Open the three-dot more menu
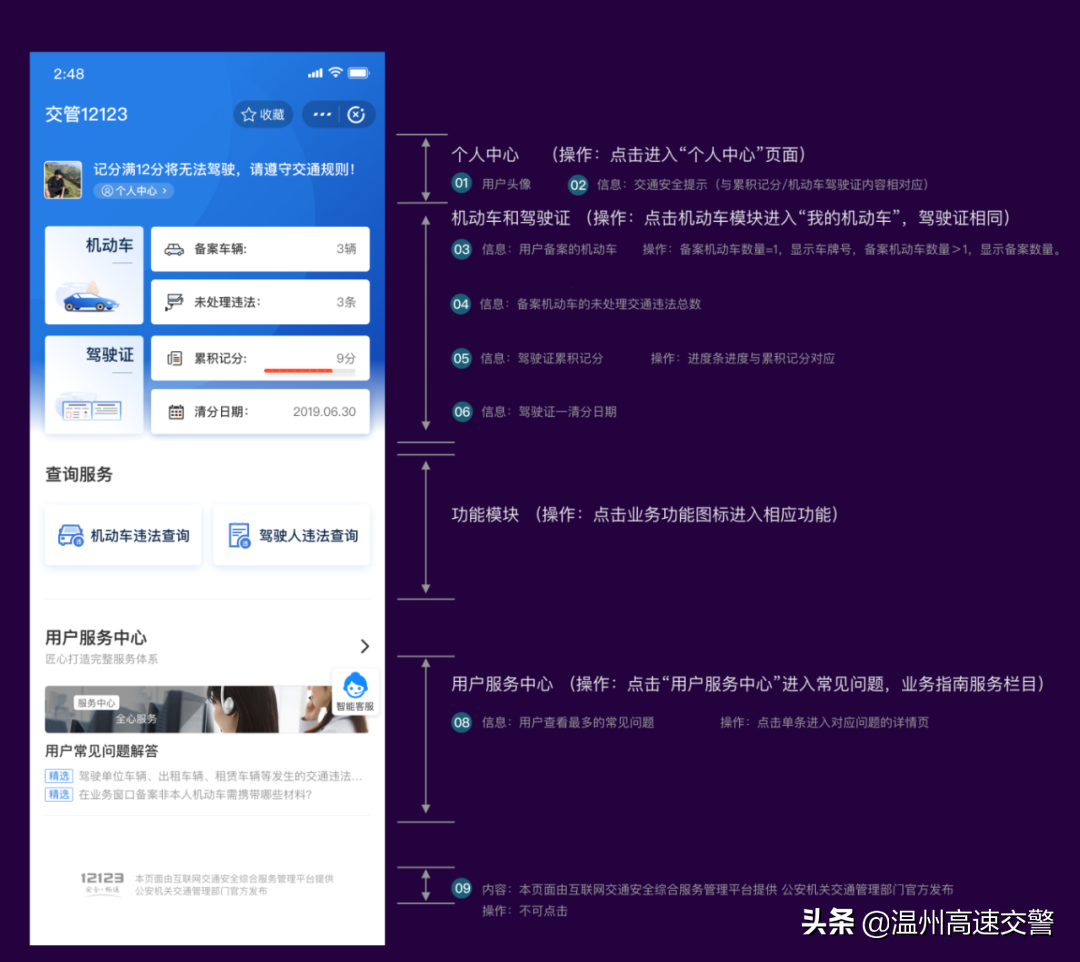 click(x=322, y=114)
